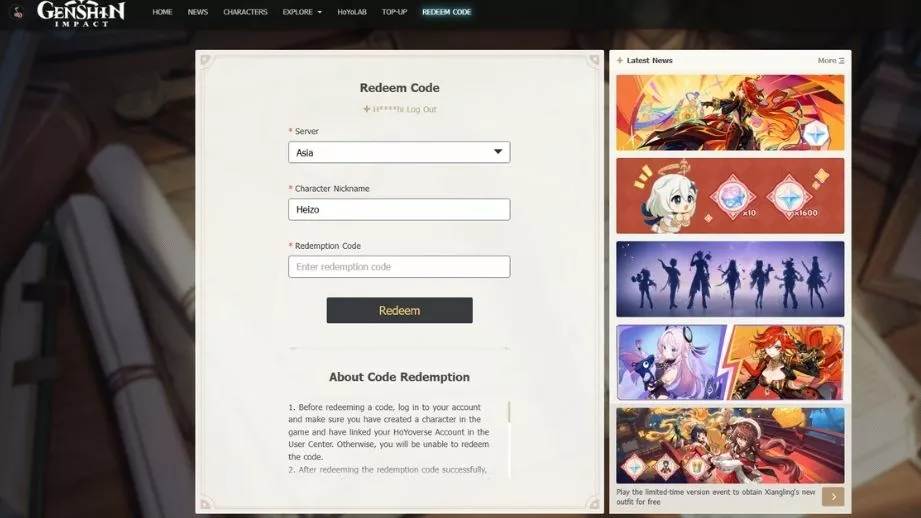Go to the NEWS page
The height and width of the screenshot is (518, 921).
(198, 12)
